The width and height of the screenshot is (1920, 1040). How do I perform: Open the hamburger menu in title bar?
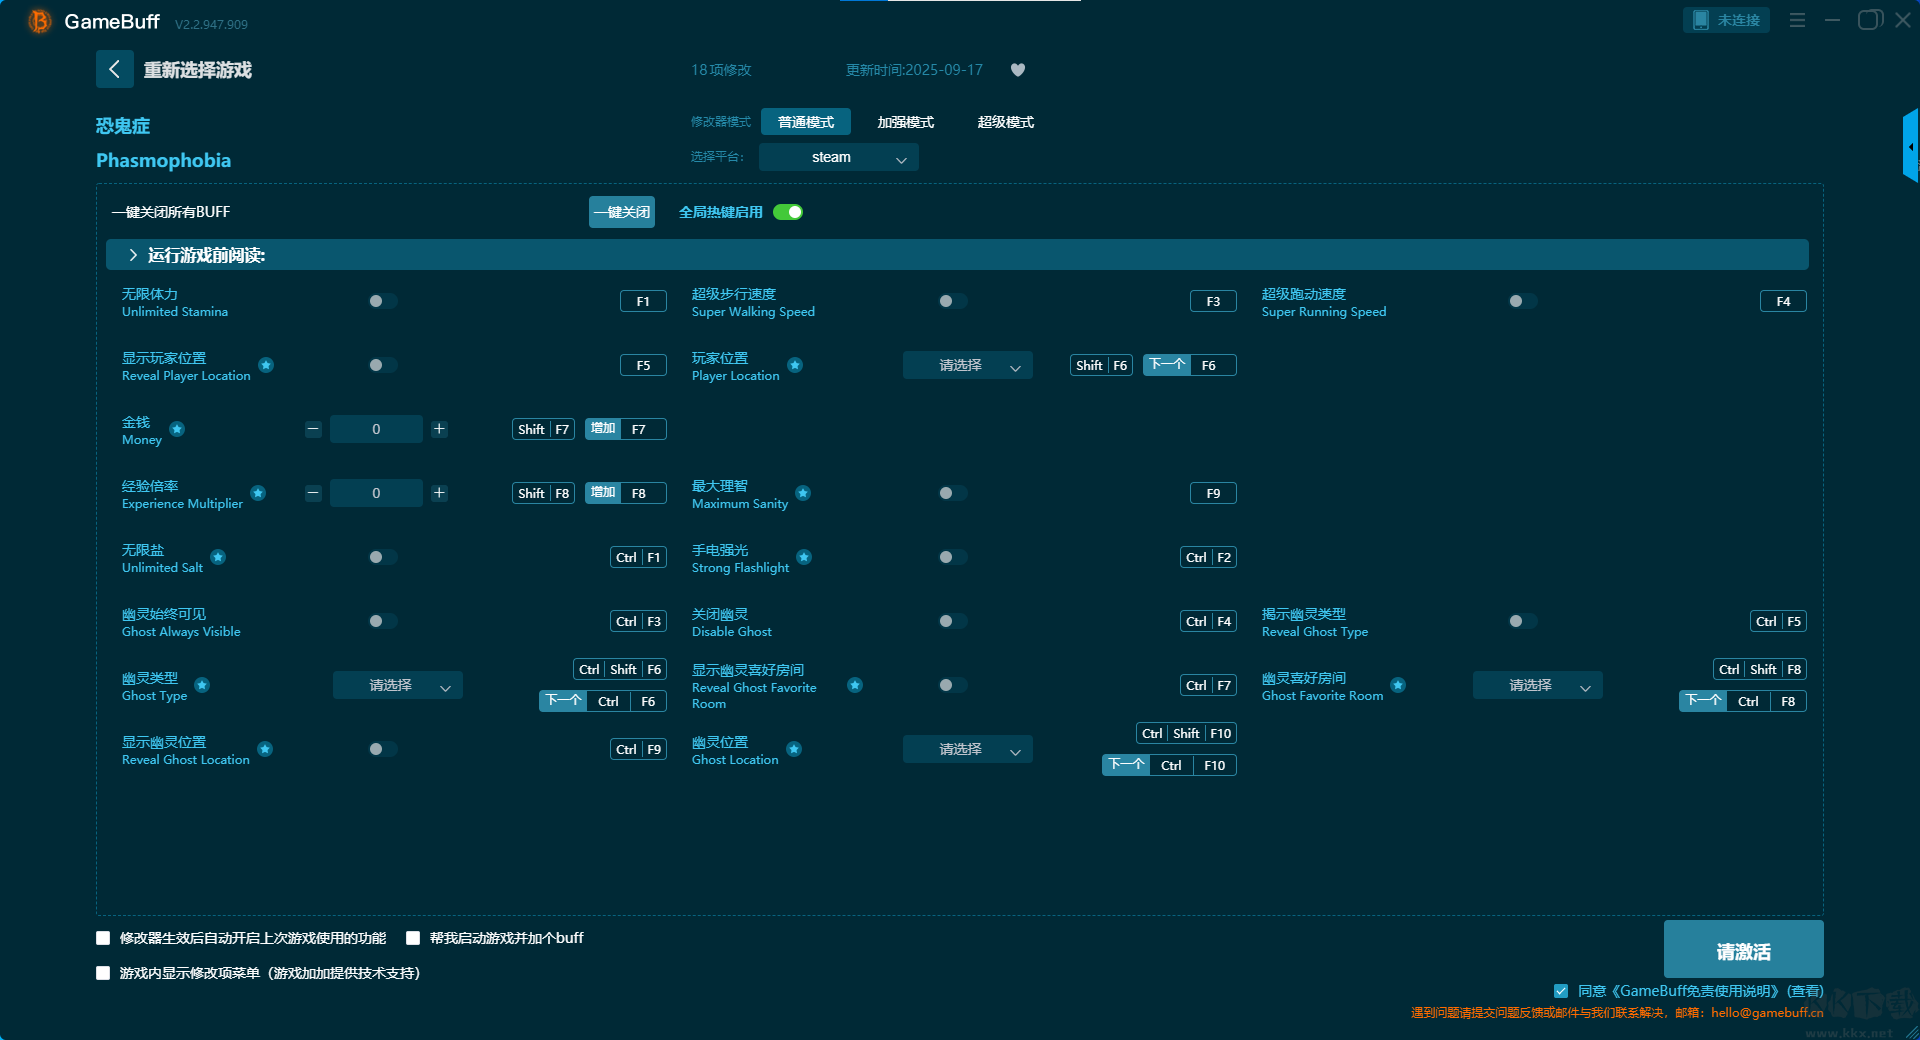[1797, 20]
